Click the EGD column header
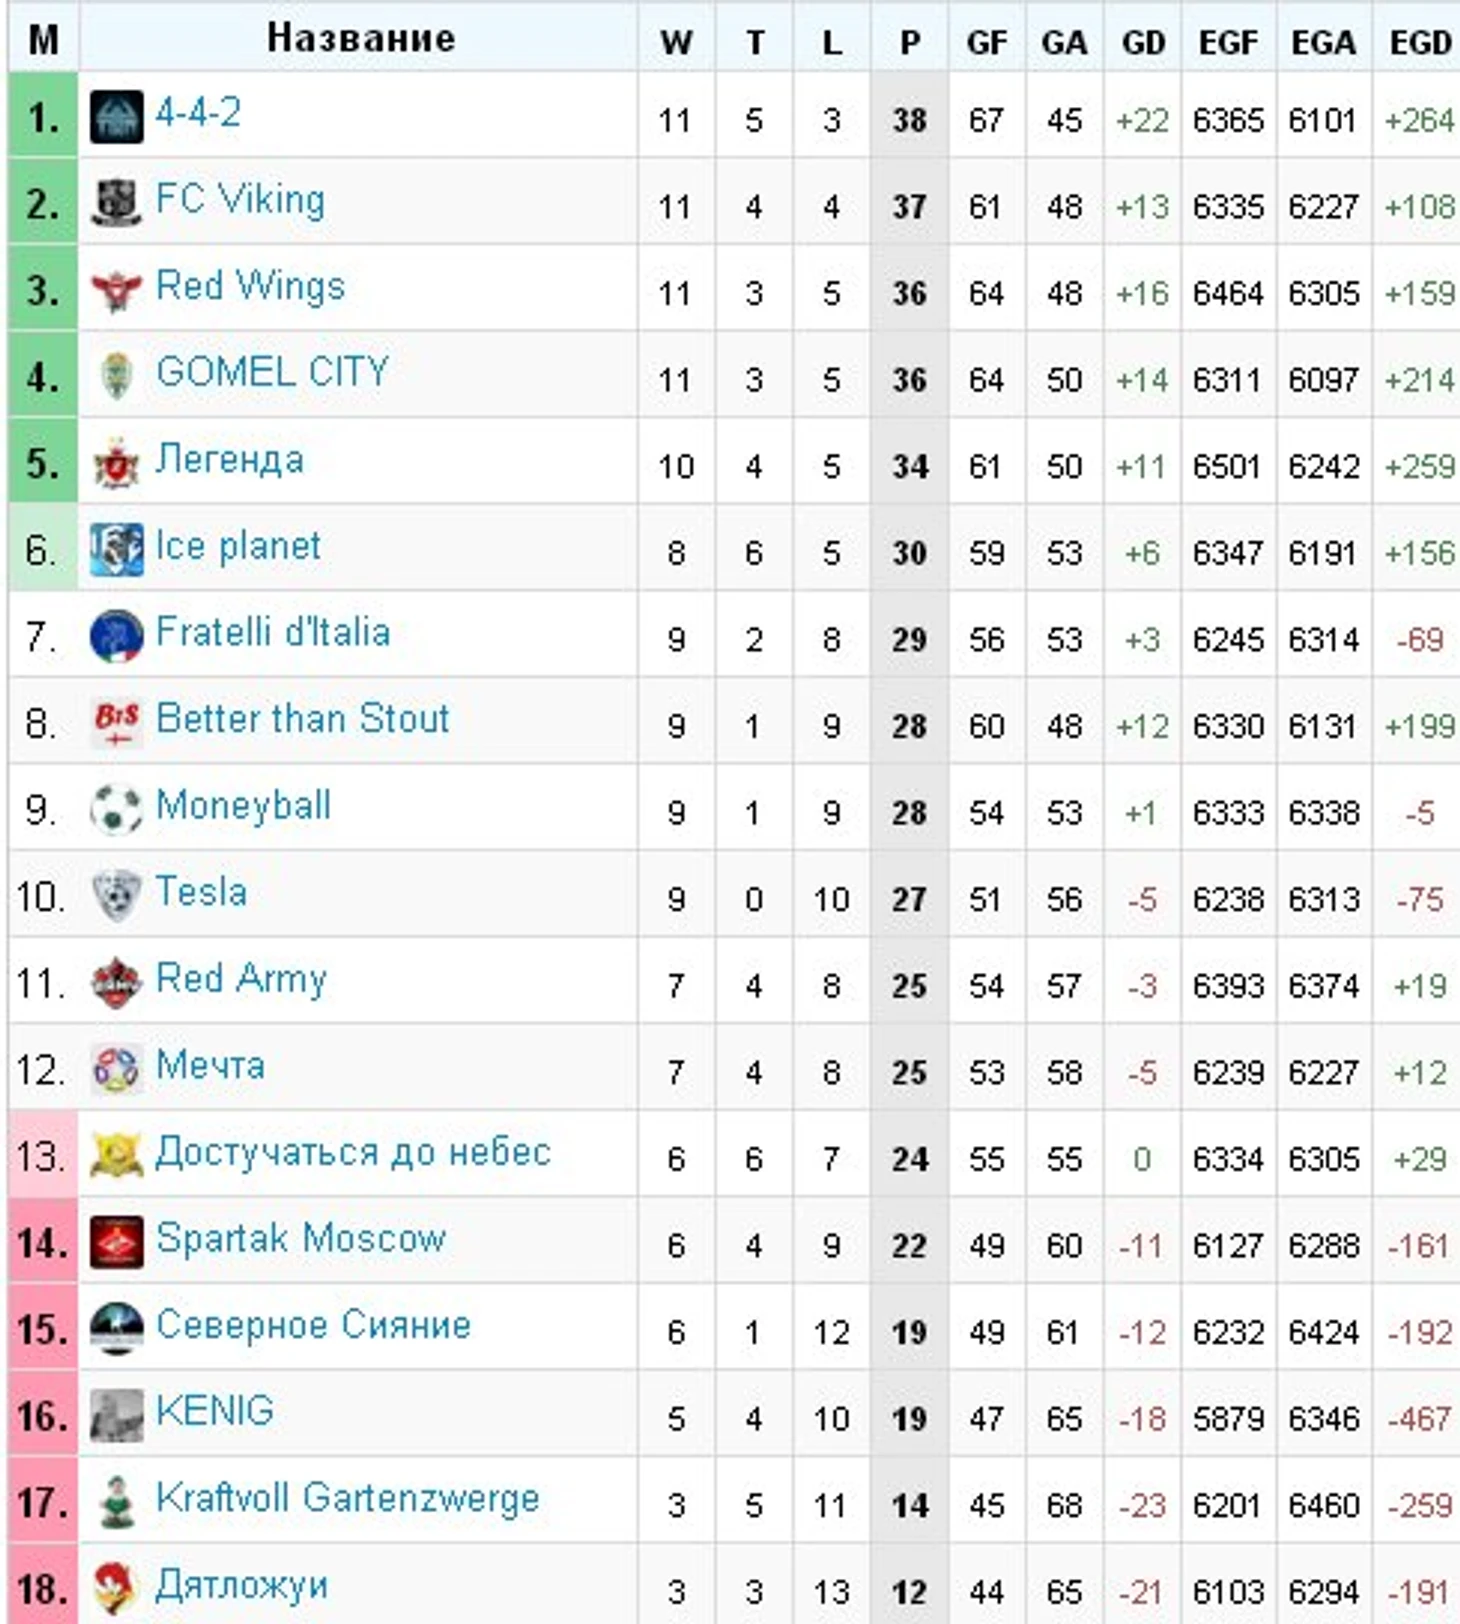1460x1624 pixels. (1420, 42)
